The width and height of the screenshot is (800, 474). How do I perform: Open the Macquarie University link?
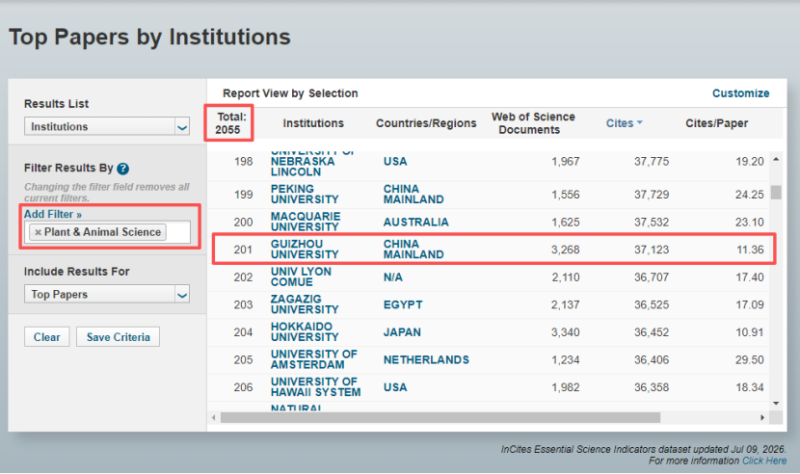(x=305, y=221)
